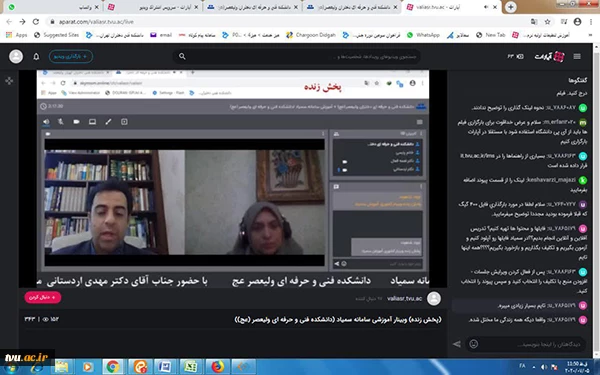Reload the page
Screen dimensions: 600x375
36,22
